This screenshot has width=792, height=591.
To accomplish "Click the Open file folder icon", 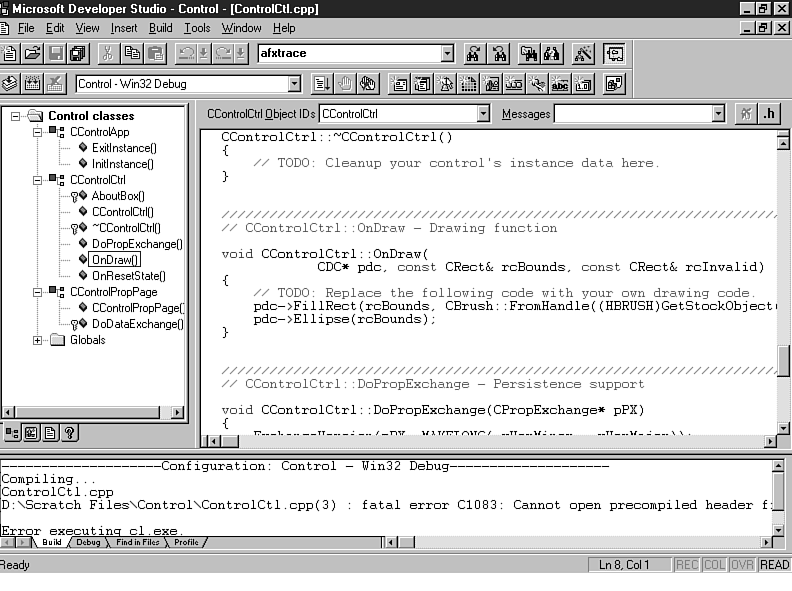I will coord(32,54).
